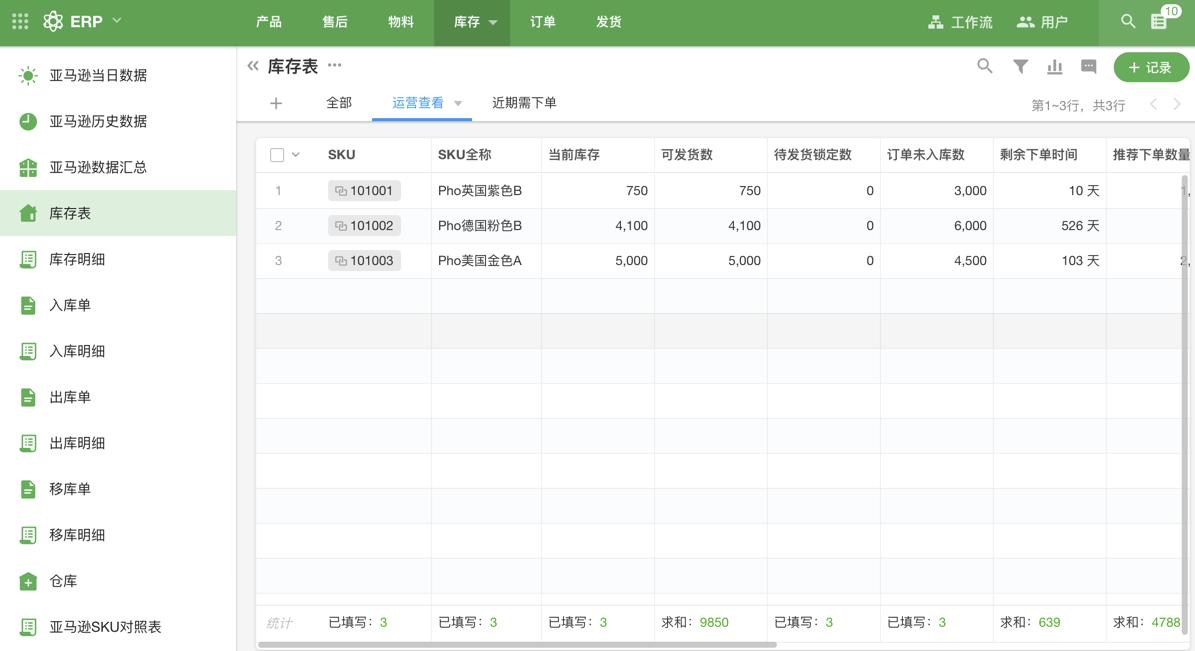
Task: Open the chart statistics icon above the table
Action: point(1054,66)
